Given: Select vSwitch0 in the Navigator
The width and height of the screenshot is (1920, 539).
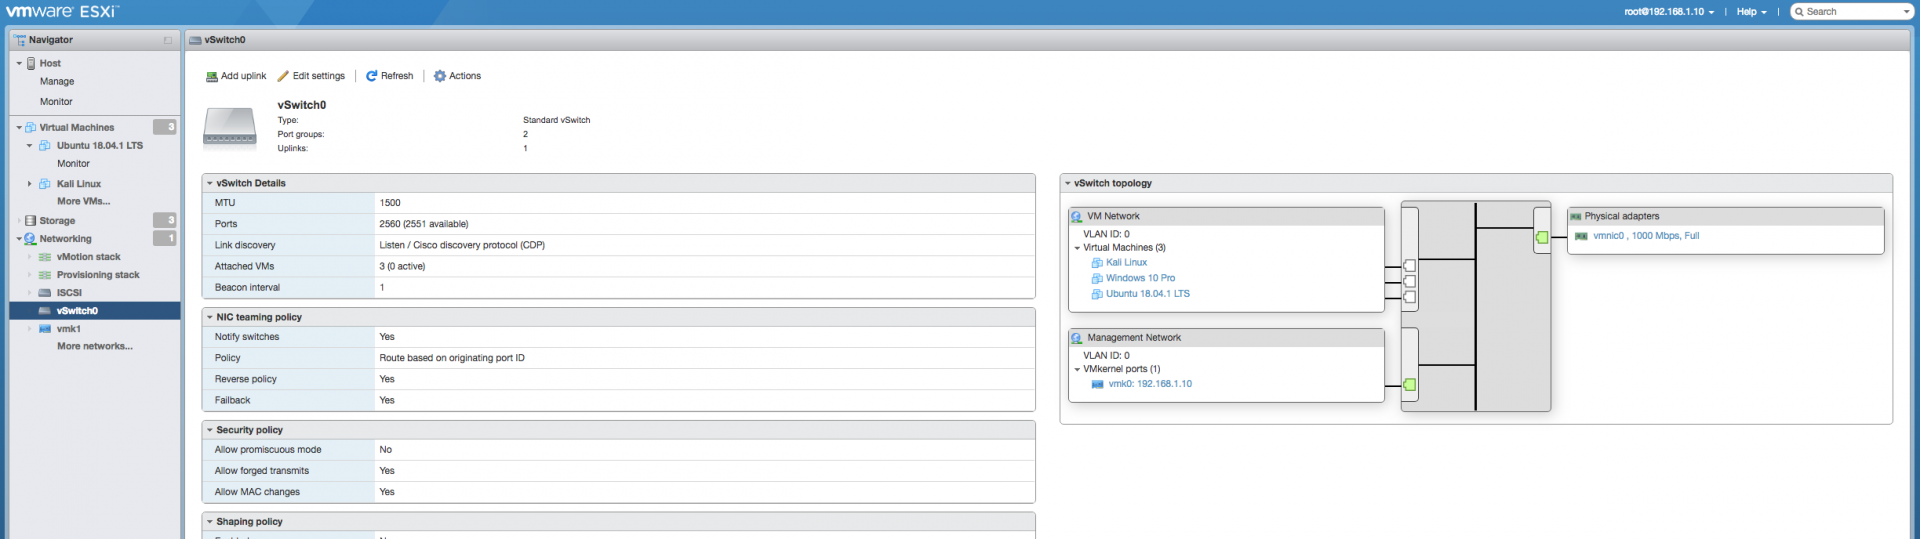Looking at the screenshot, I should [x=95, y=311].
